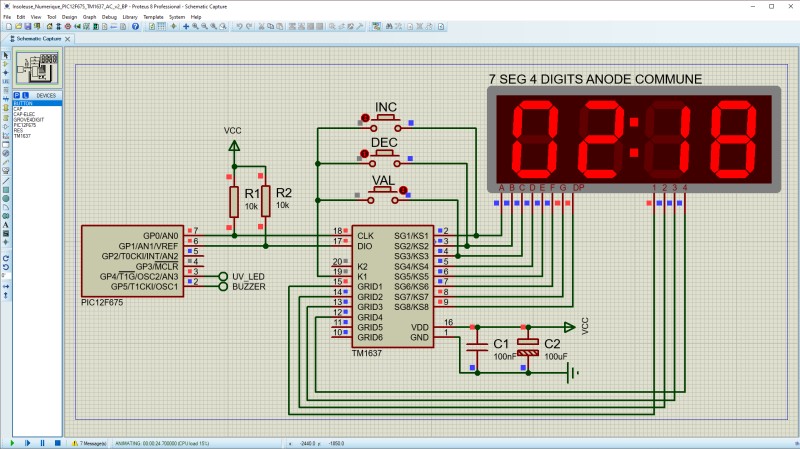Select the Wire Label (LBL) tool
Viewport: 800px width, 449px height.
(6, 81)
